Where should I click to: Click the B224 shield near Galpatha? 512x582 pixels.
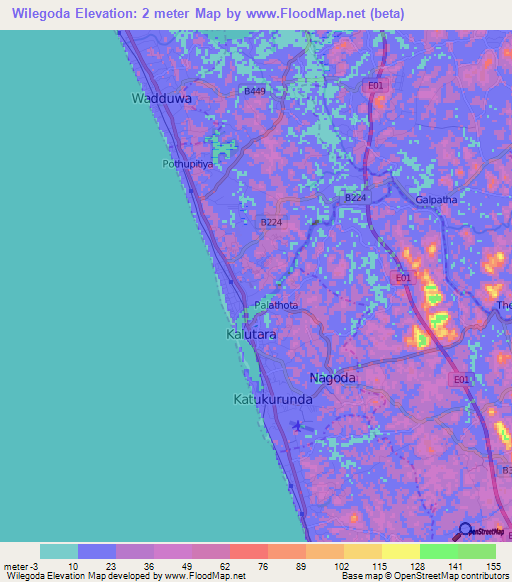356,197
